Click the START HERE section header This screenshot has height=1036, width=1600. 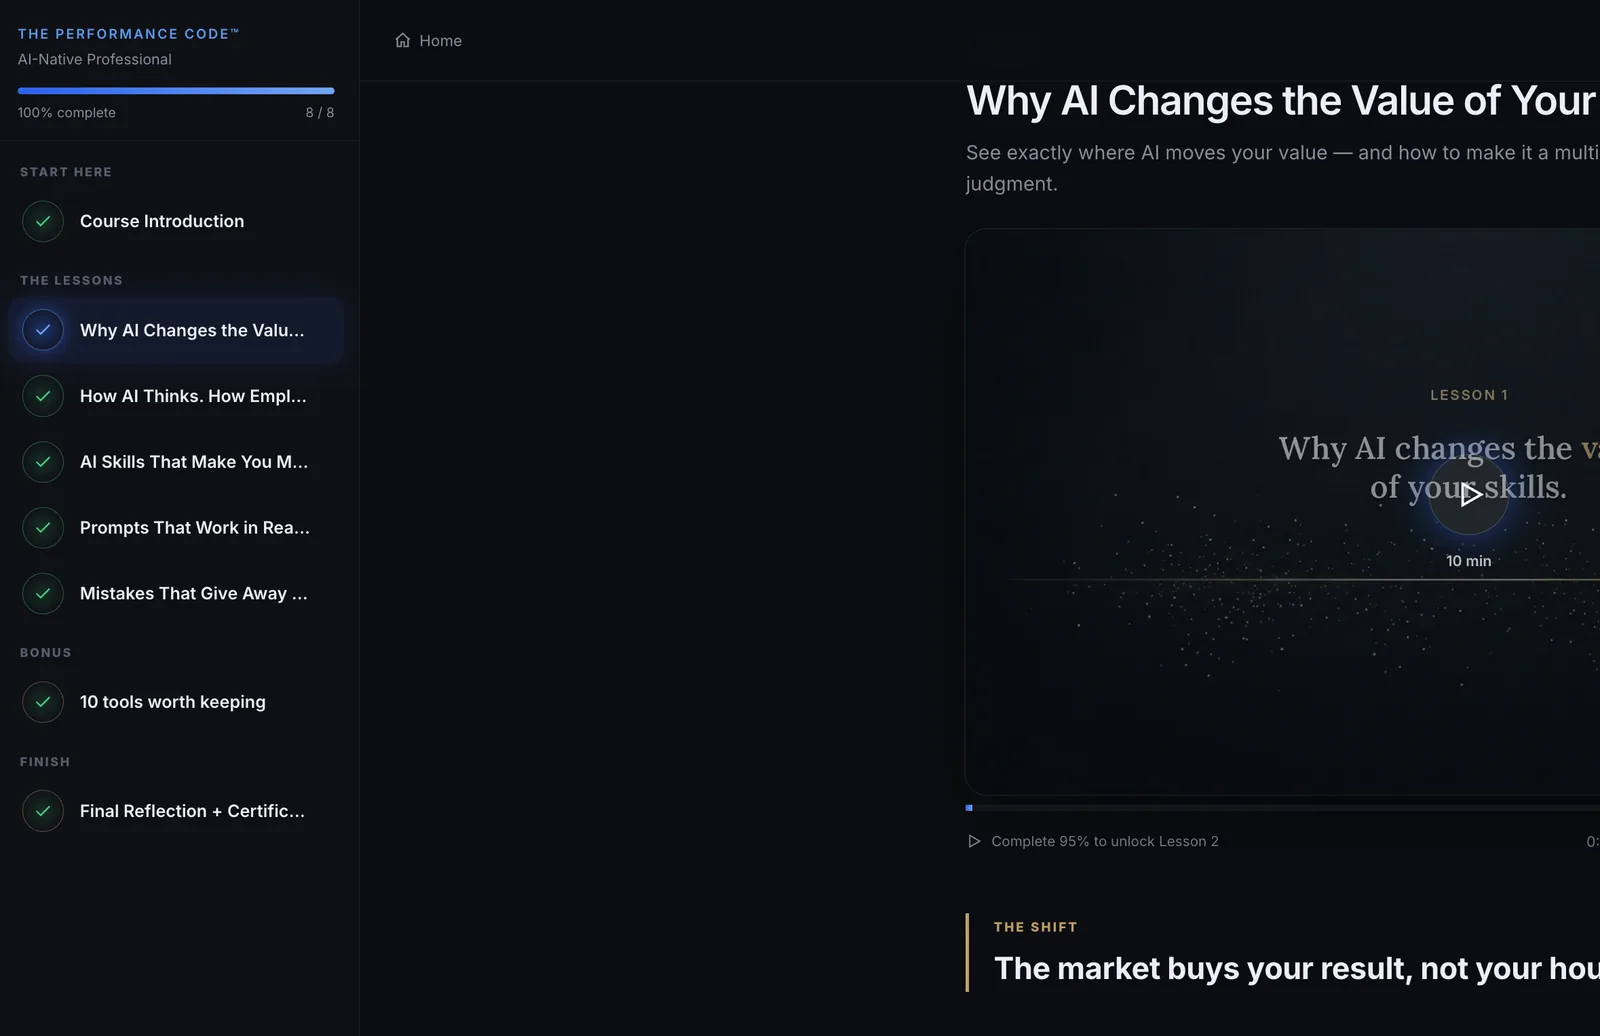pyautogui.click(x=66, y=172)
